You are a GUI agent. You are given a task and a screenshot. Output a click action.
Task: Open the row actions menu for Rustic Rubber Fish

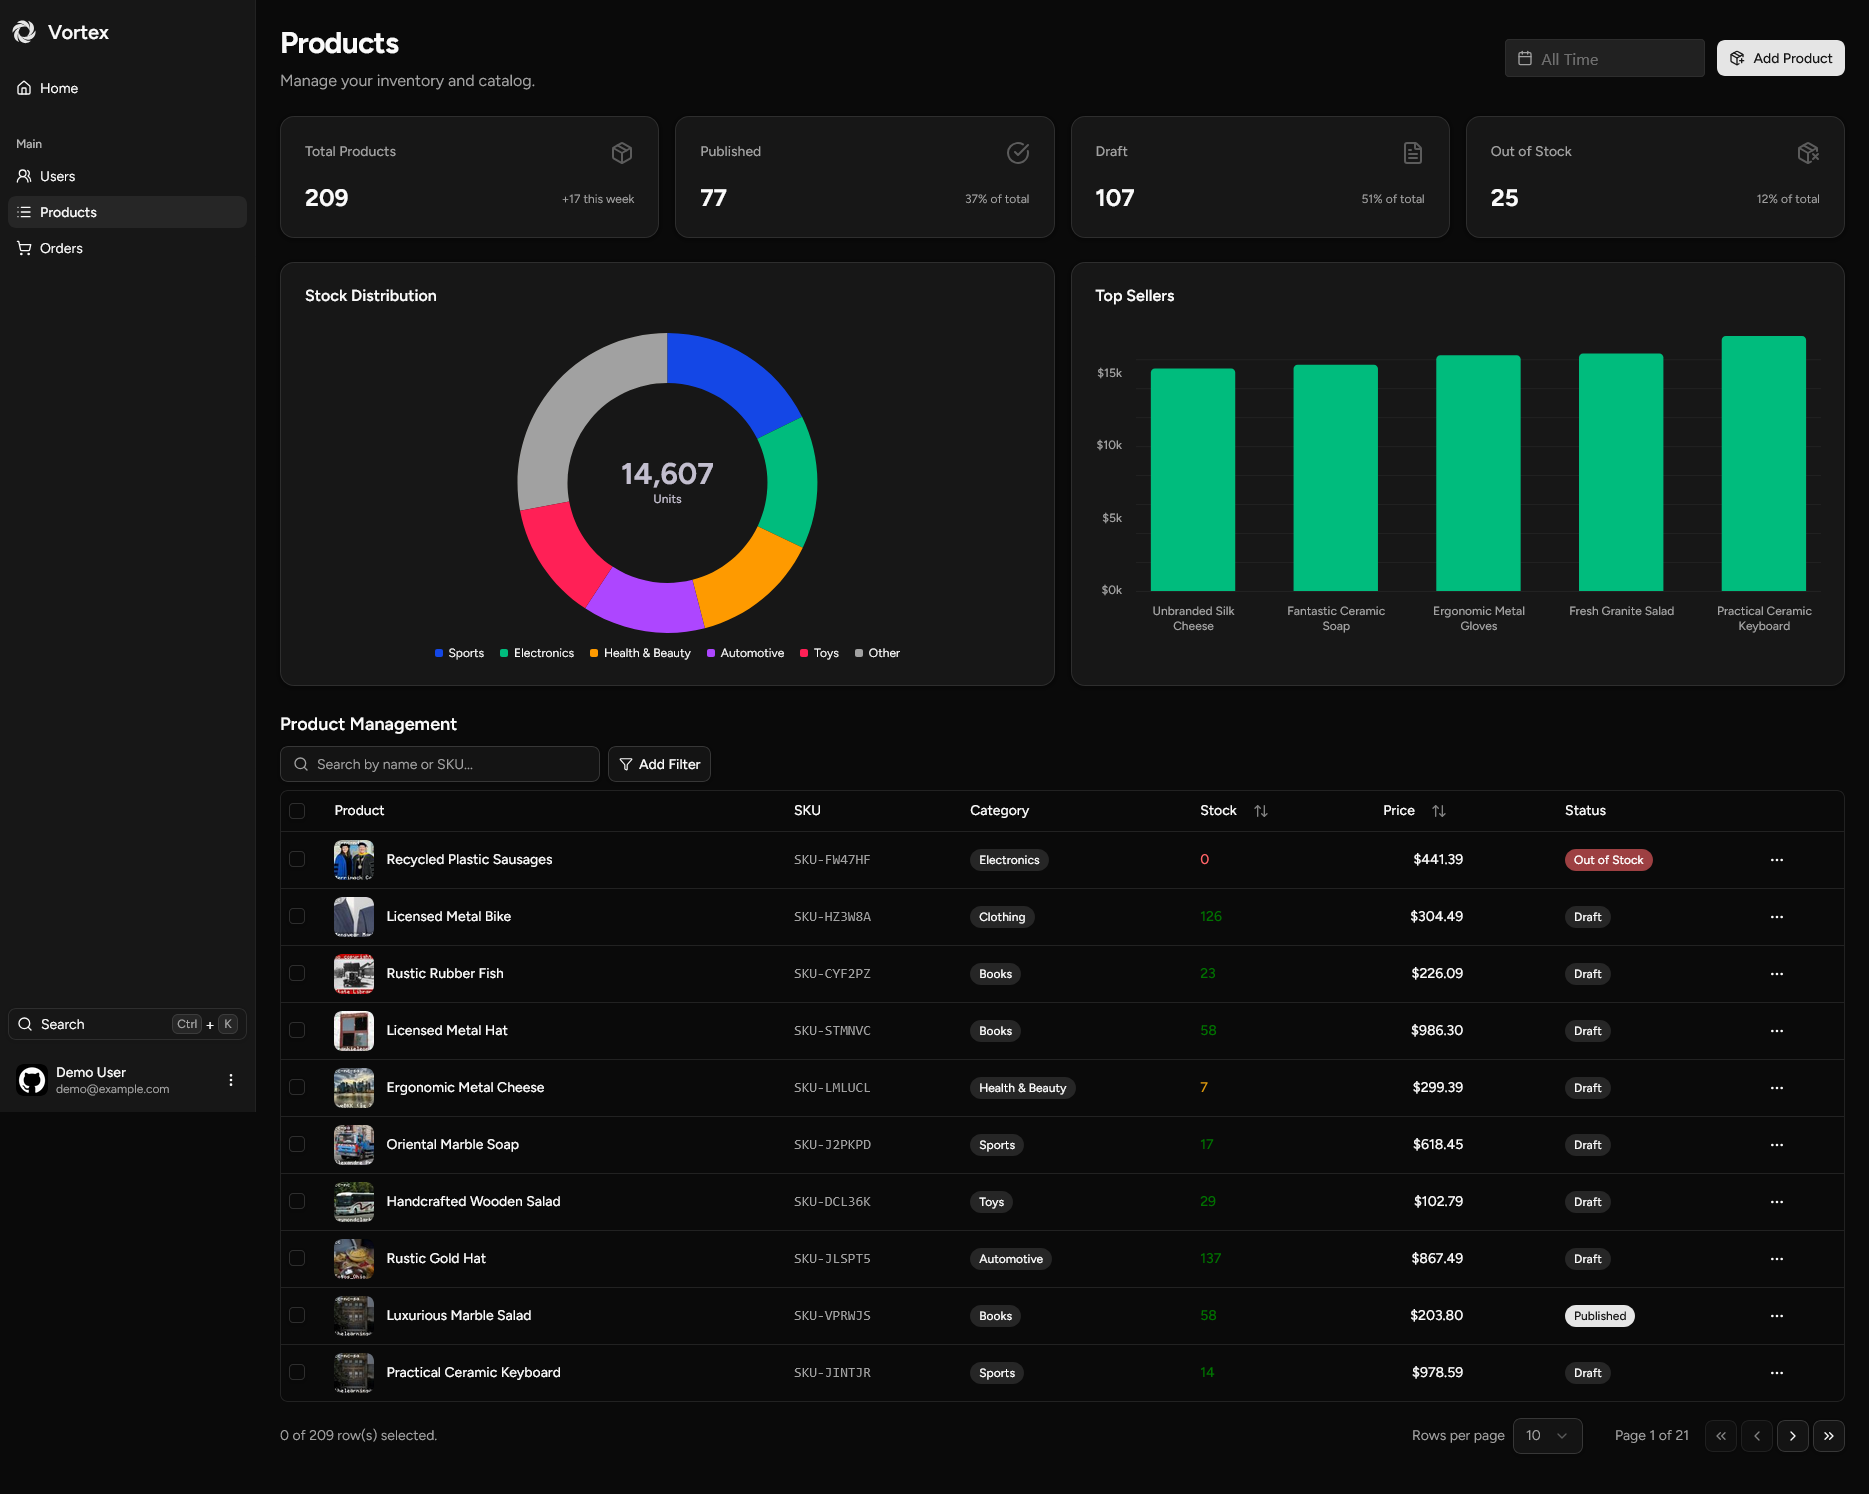click(1777, 973)
